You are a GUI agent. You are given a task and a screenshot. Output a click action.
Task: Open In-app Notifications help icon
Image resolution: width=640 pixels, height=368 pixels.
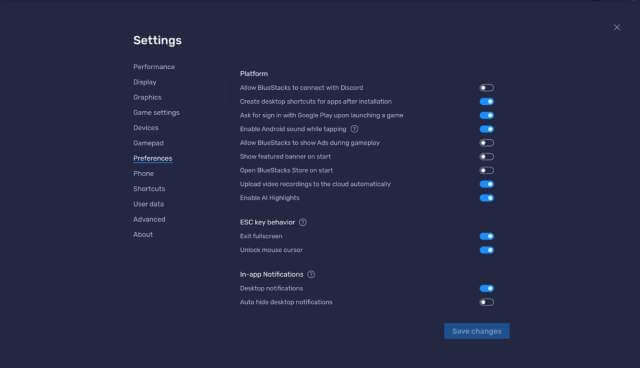tap(311, 275)
